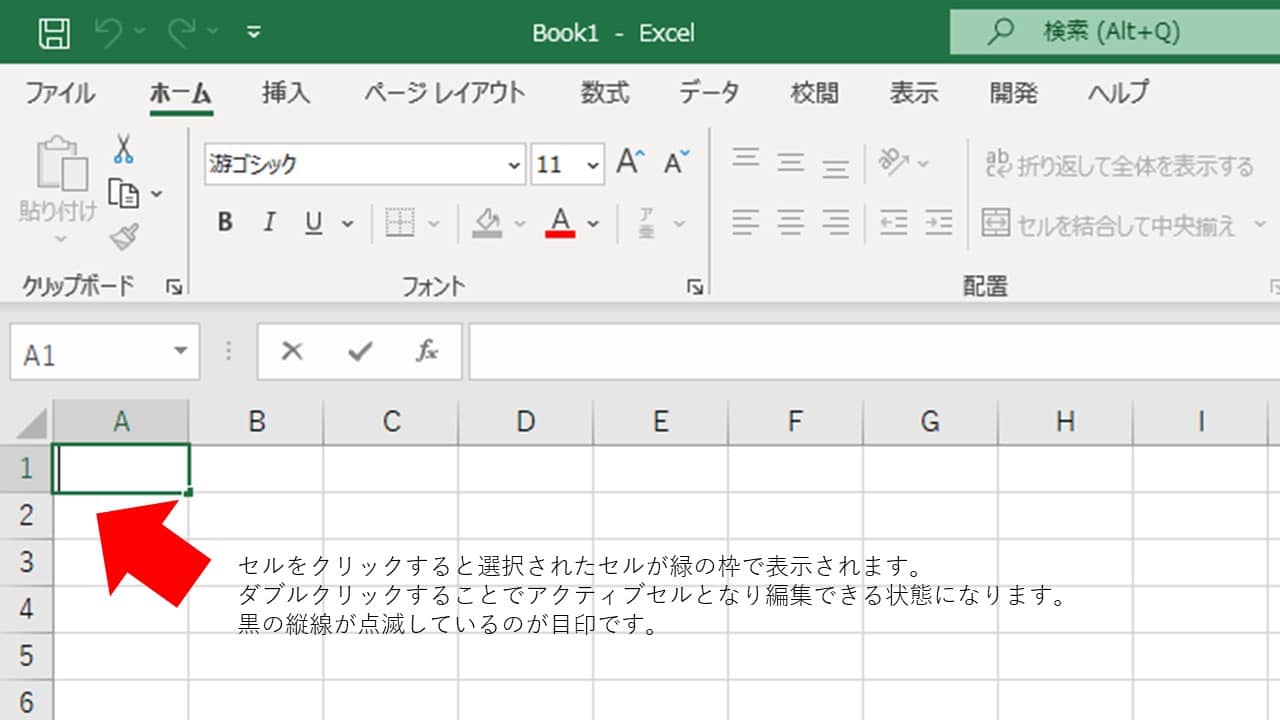Click the formula bar input area
The width and height of the screenshot is (1280, 720).
874,352
